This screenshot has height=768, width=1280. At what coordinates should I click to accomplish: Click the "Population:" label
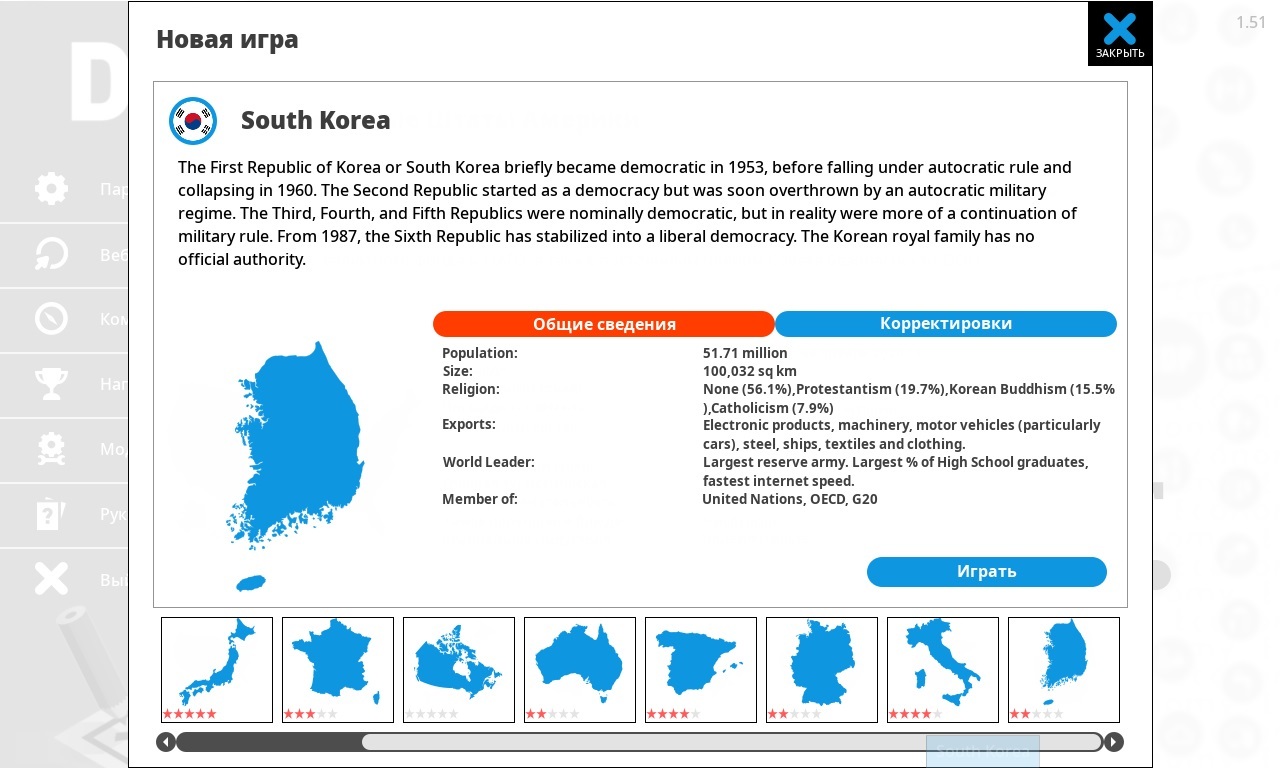[480, 353]
